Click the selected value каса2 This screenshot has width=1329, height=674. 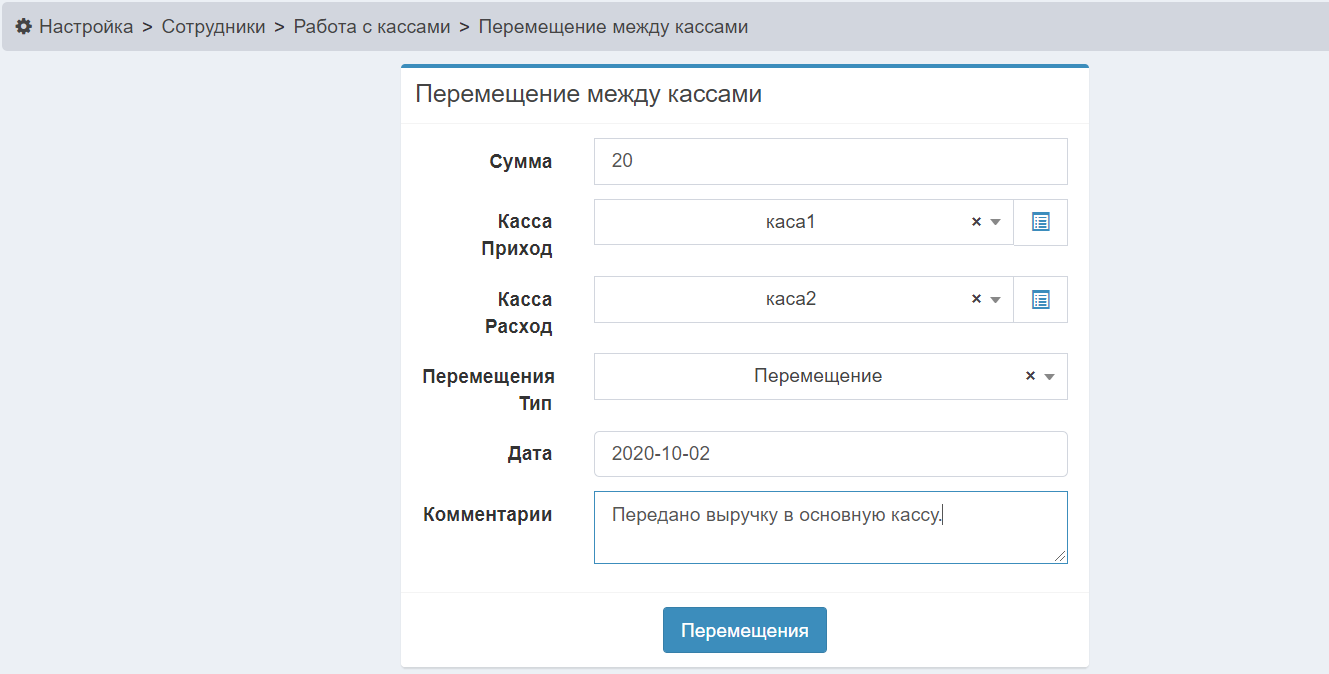coord(790,299)
